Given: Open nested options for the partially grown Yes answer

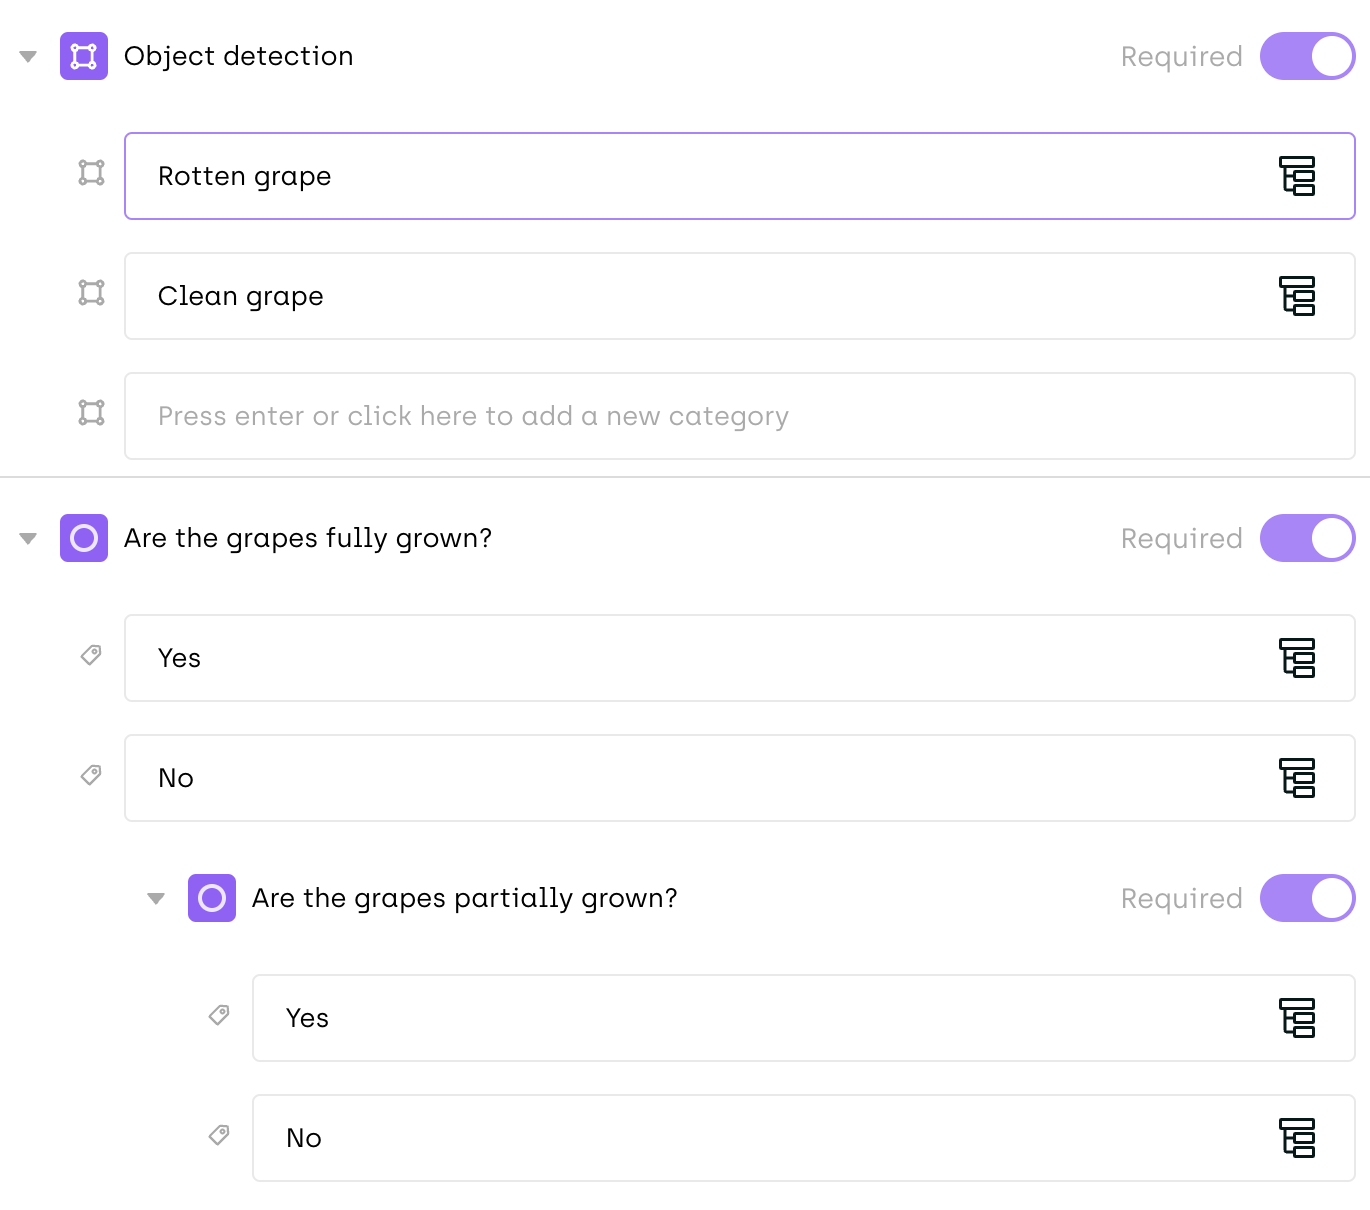Looking at the screenshot, I should (1297, 1018).
